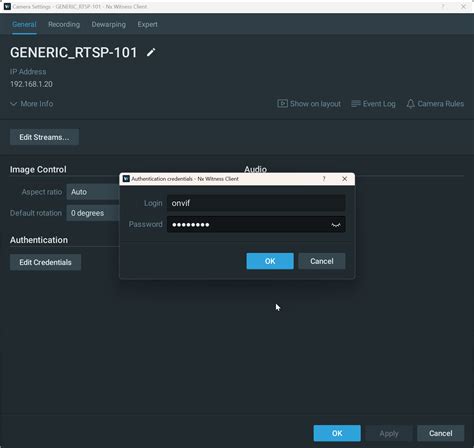Click the GENERIC_RTSP-101 camera name heading
474x448 pixels.
click(x=73, y=52)
